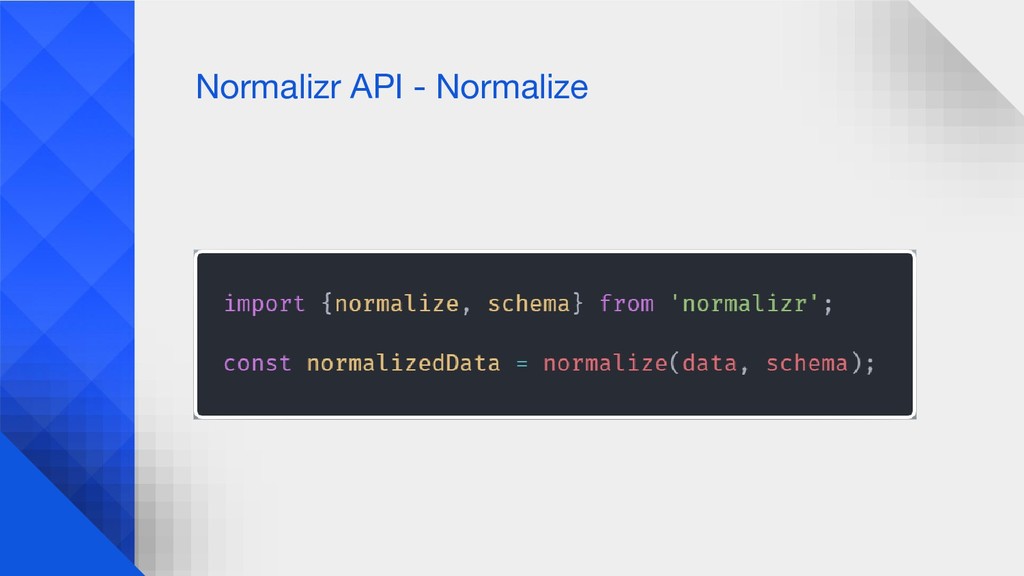Click the normalize function call
Screen dimensions: 1024x576
coord(605,363)
